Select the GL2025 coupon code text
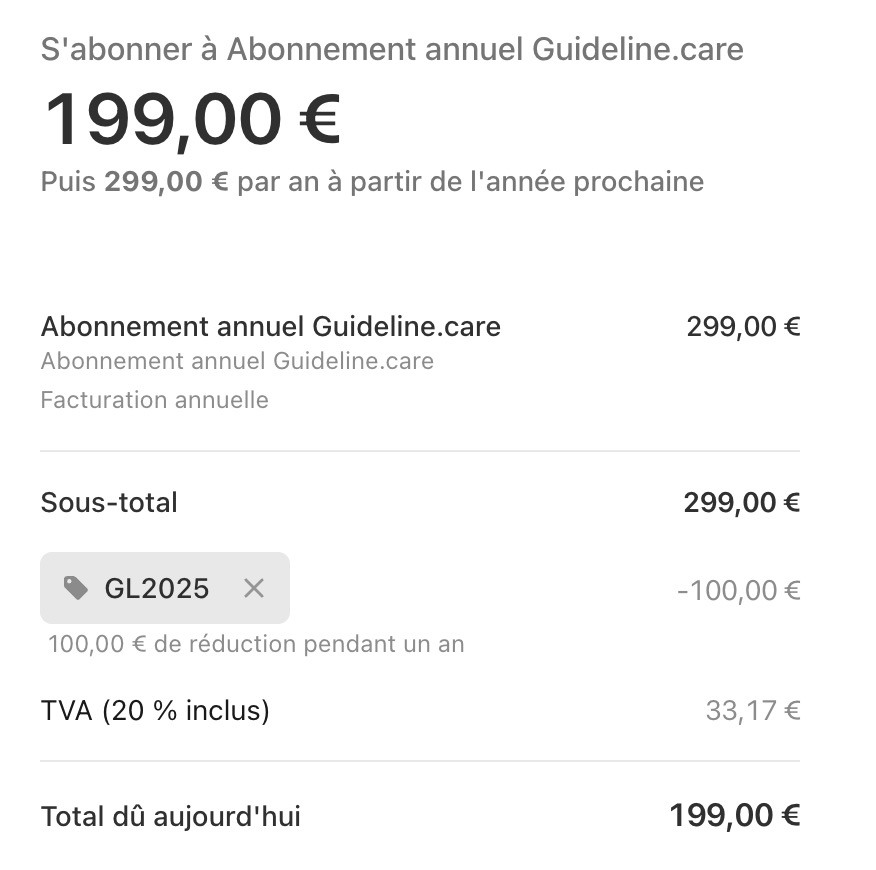Screen dimensions: 876x870 [x=157, y=588]
